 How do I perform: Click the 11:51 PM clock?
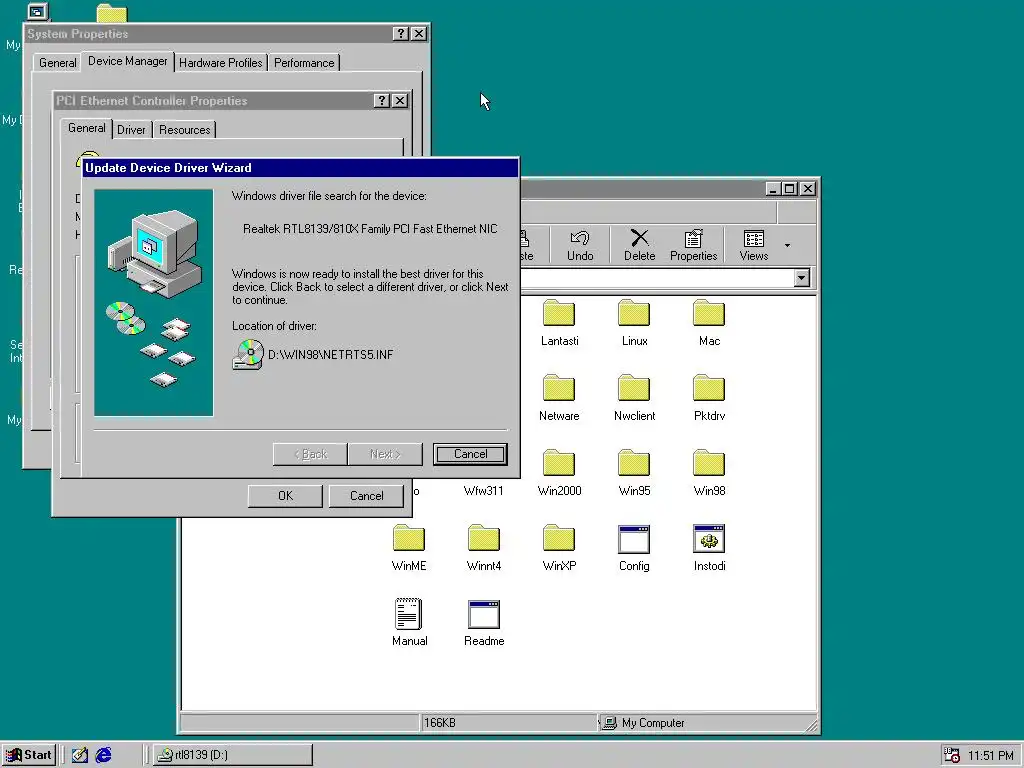click(991, 756)
